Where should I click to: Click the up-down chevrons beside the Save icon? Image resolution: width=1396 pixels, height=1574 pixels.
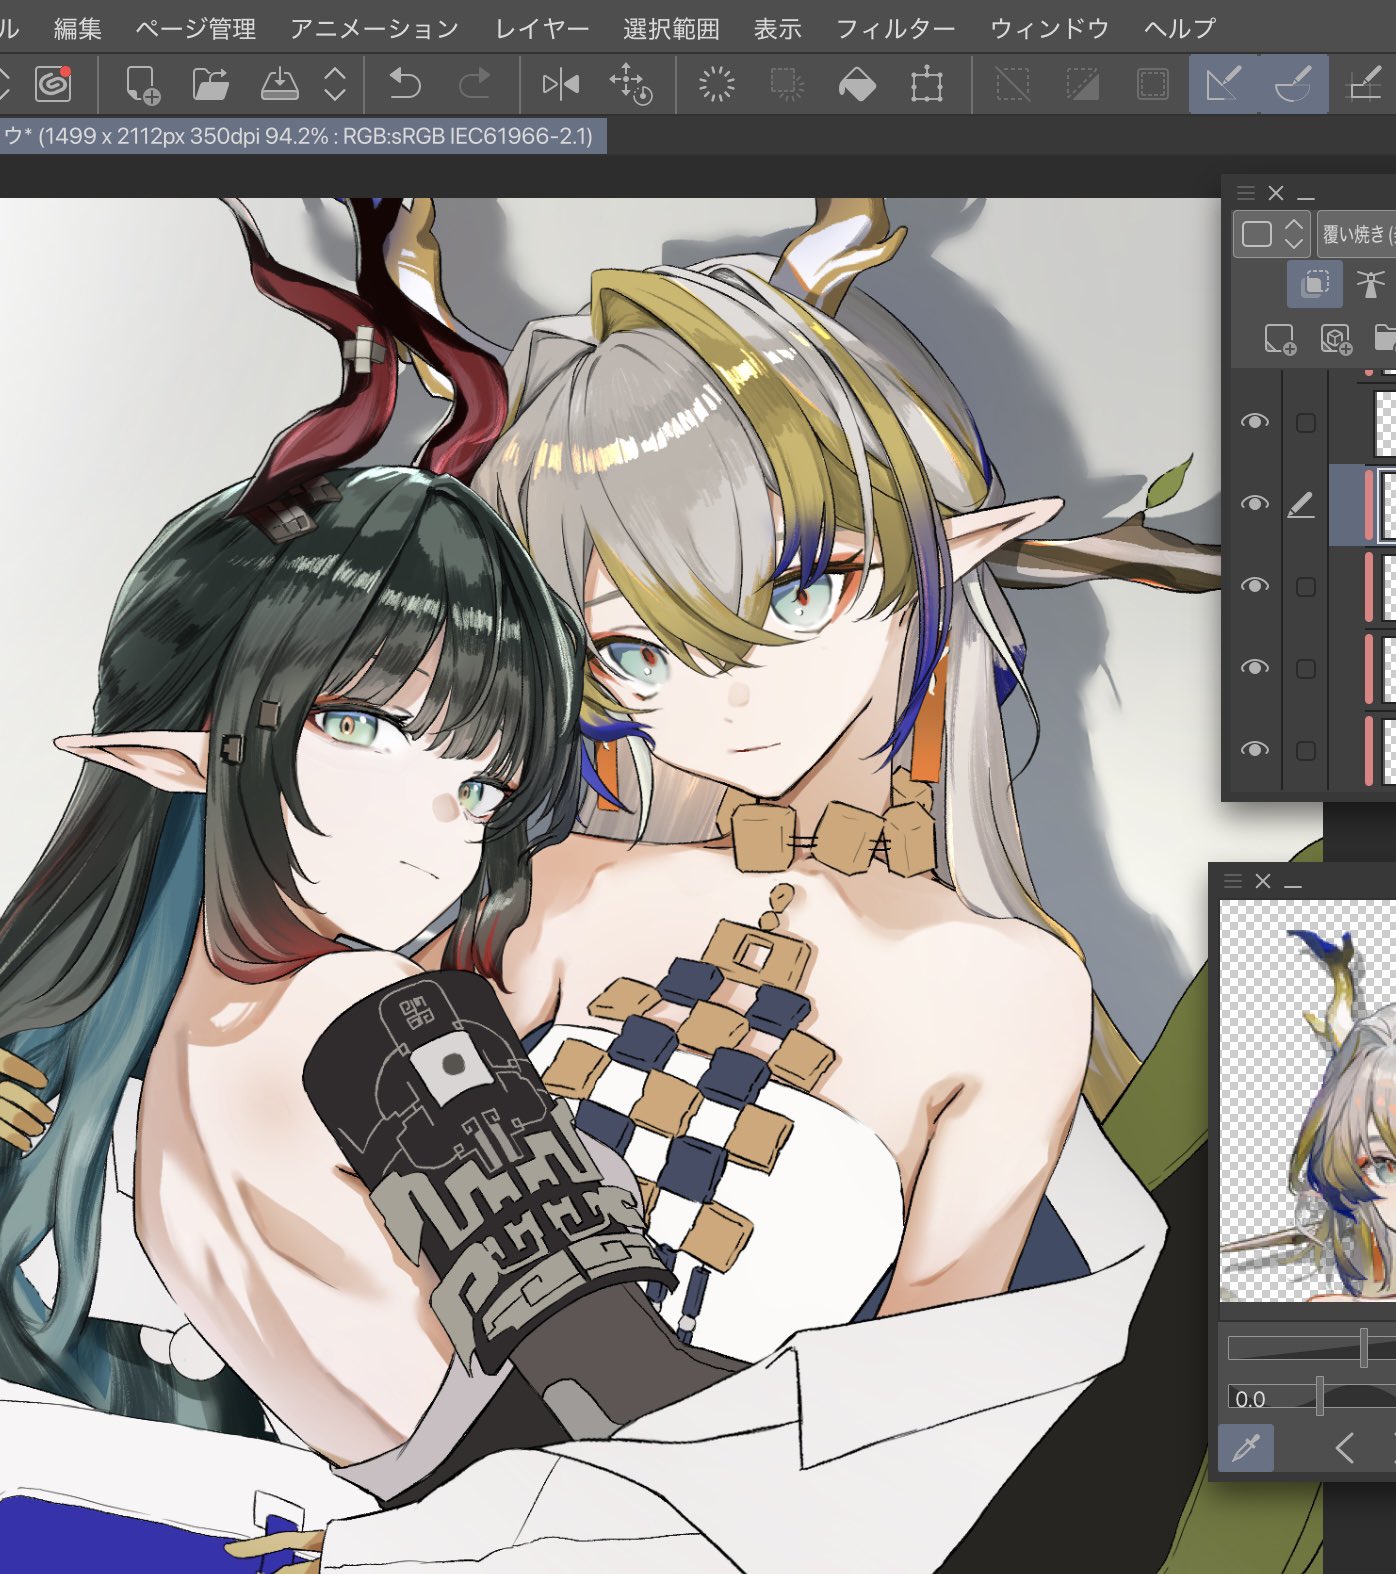(x=335, y=84)
